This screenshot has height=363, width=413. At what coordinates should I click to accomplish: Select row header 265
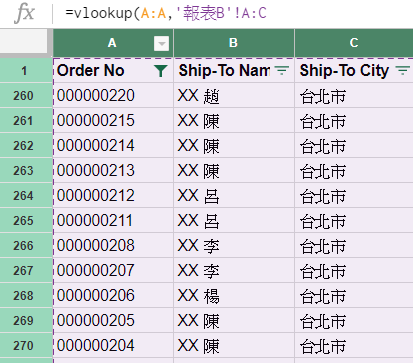(26, 220)
